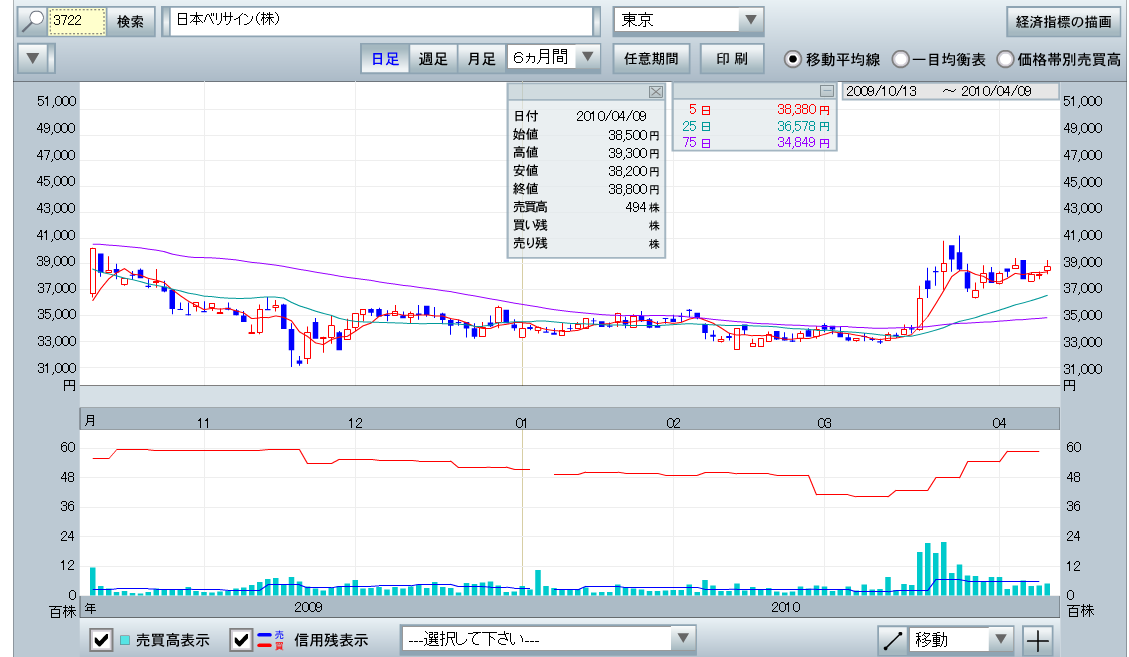
Task: Open the 6ヵ月間 period dropdown
Action: pyautogui.click(x=588, y=58)
